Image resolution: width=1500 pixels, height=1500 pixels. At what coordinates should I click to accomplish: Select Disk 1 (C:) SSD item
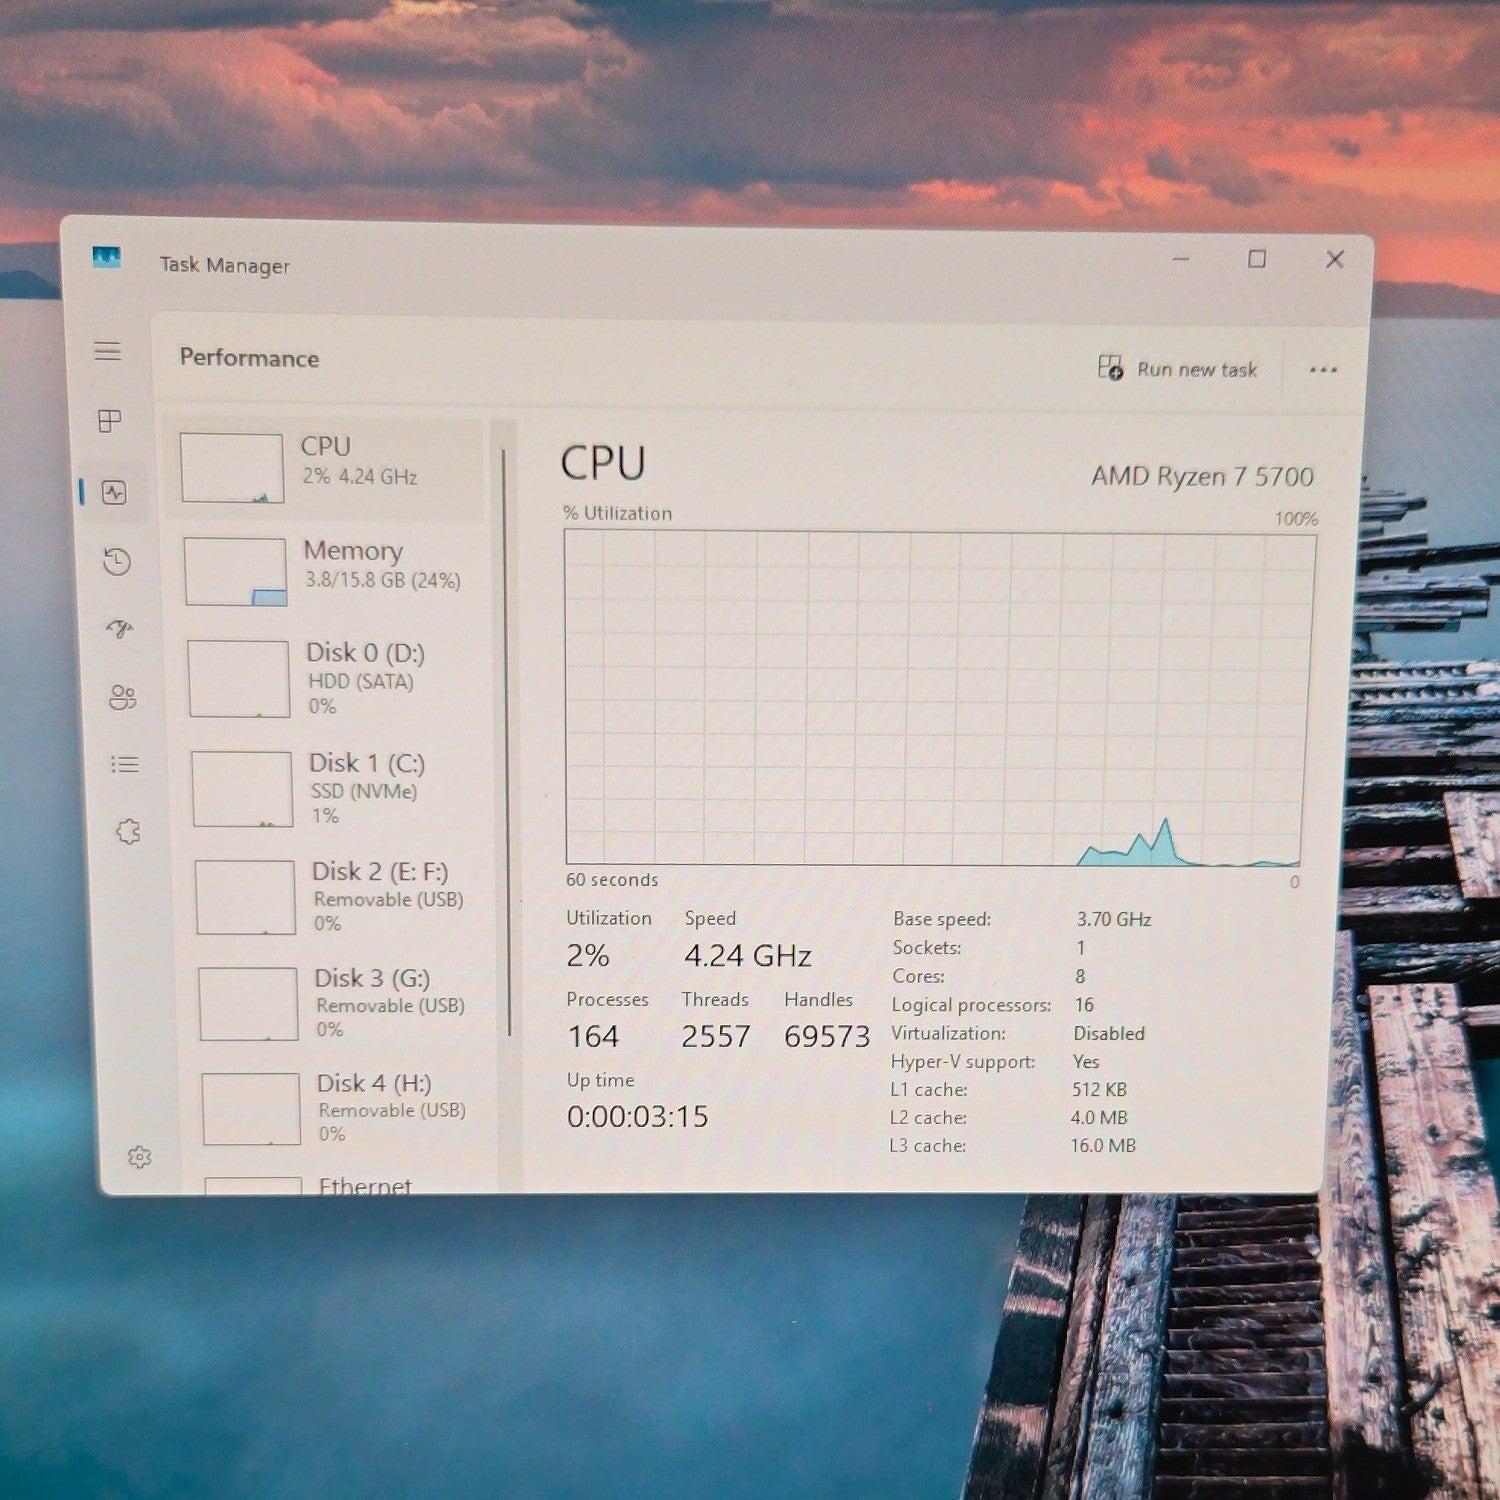338,788
